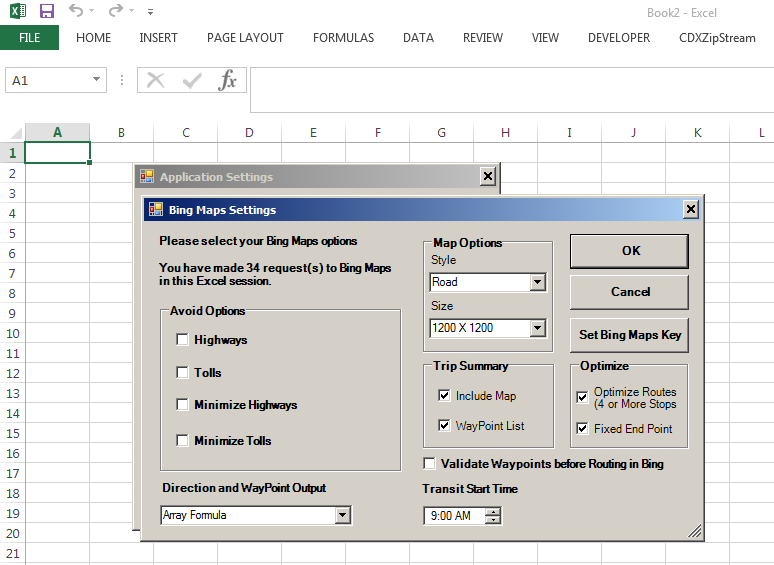Switch to the HOME ribbon tab
This screenshot has width=774, height=565.
[x=93, y=38]
